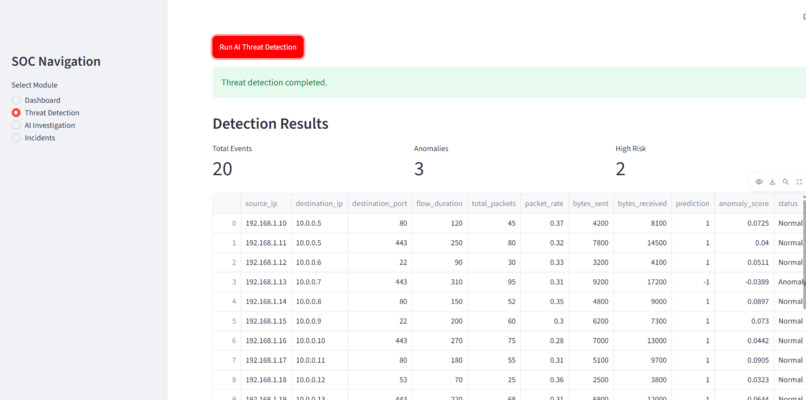The width and height of the screenshot is (806, 400).
Task: Click destination port 53 cell
Action: (x=379, y=379)
